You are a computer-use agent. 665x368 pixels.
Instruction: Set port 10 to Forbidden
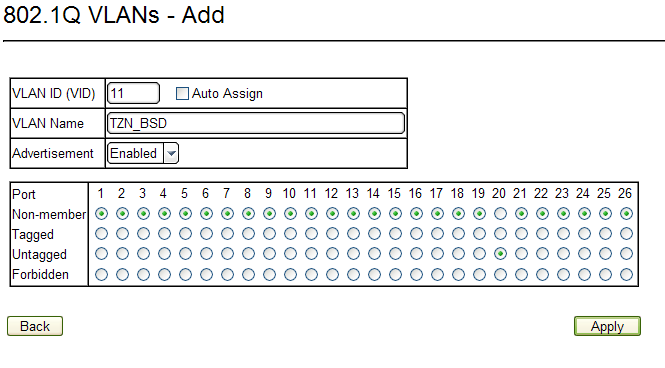(291, 274)
